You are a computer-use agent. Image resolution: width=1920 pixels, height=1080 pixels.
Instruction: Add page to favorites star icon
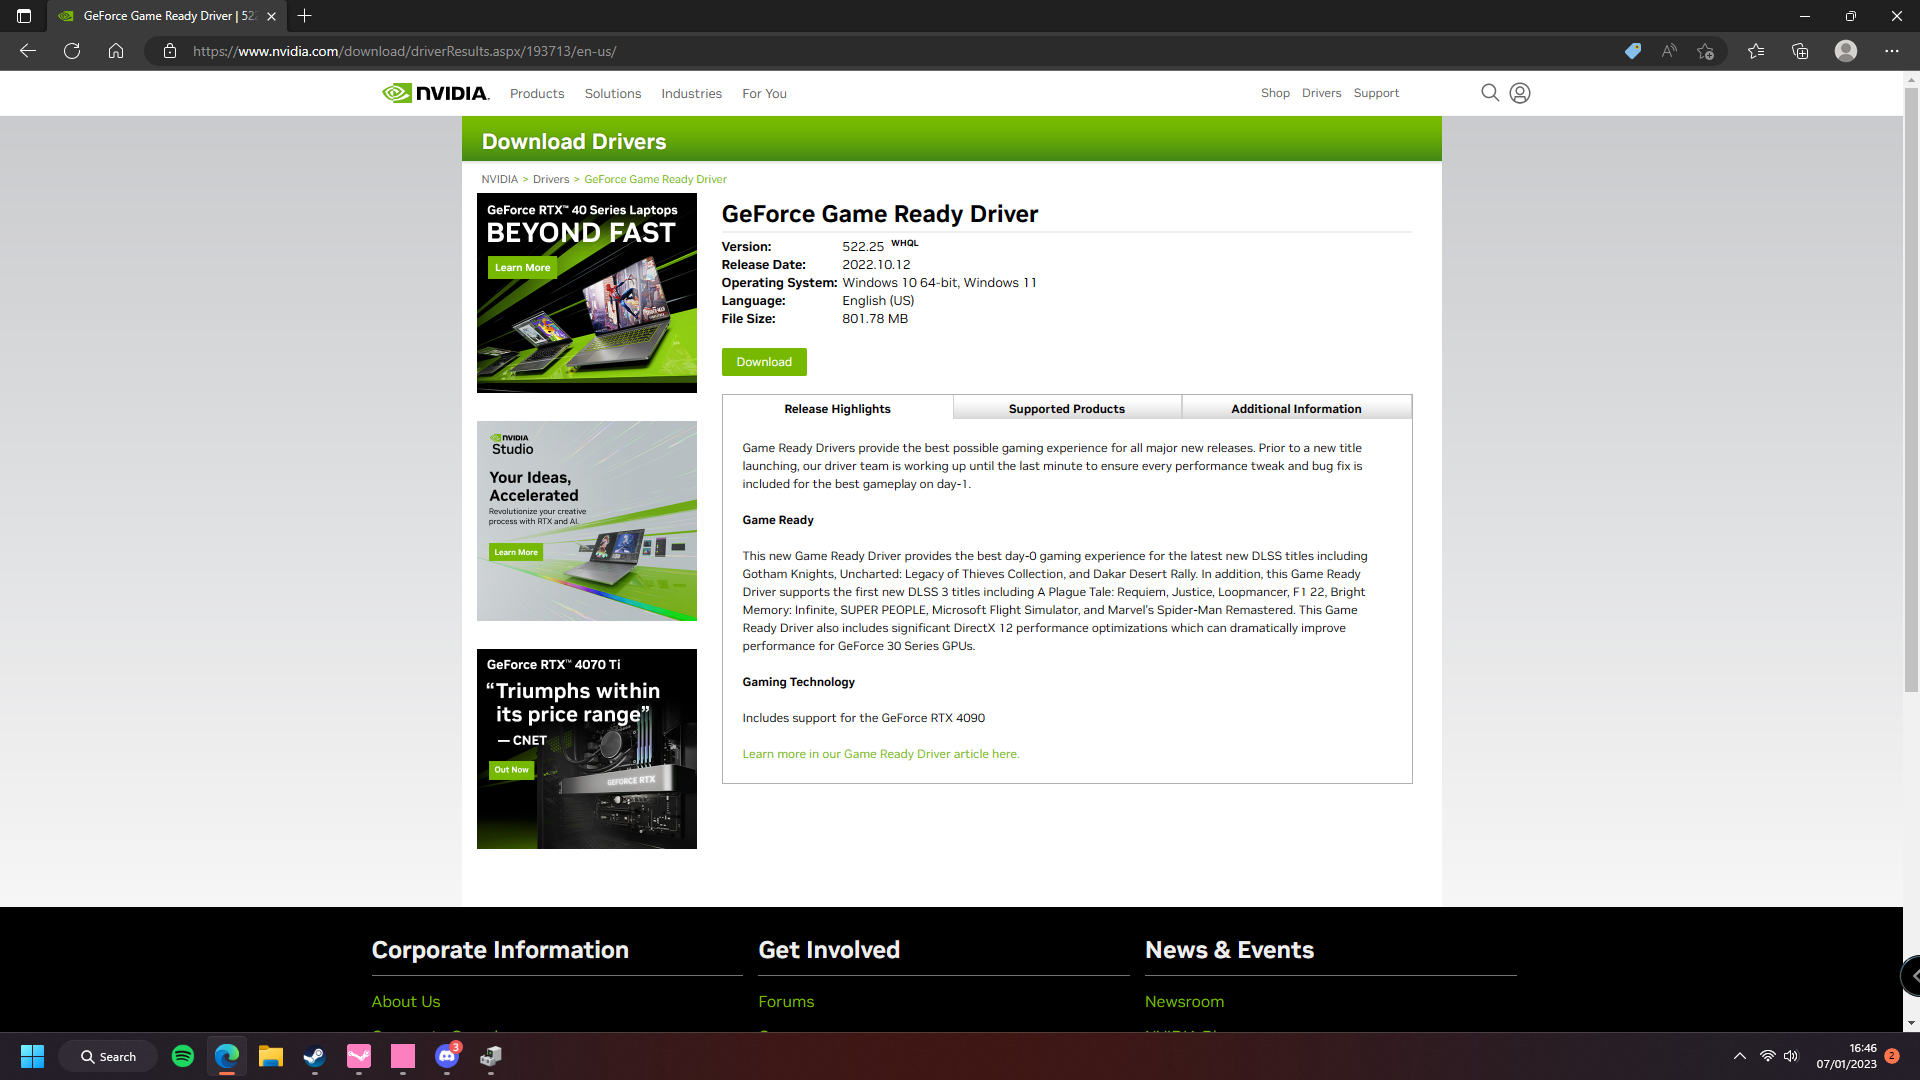coord(1705,51)
